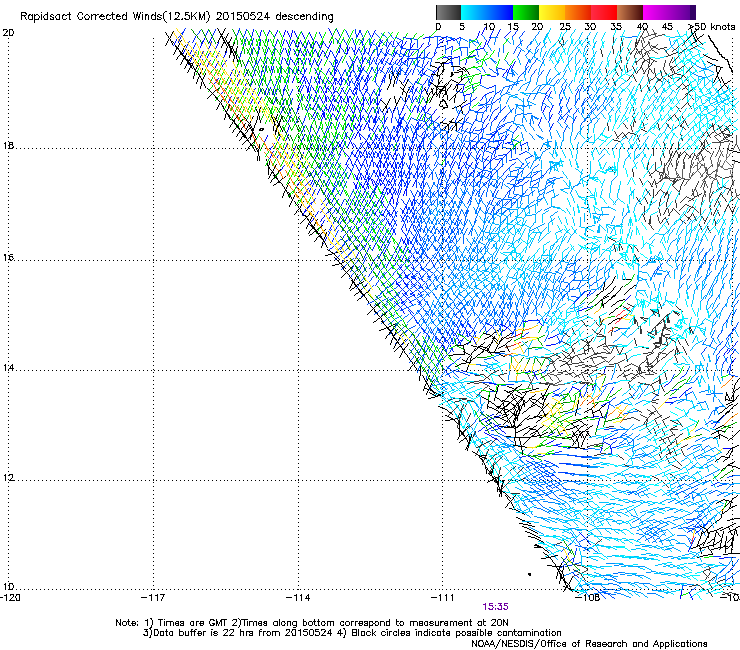The width and height of the screenshot is (740, 650).
Task: Click the orange 25-30 knots legend color
Action: tap(578, 12)
